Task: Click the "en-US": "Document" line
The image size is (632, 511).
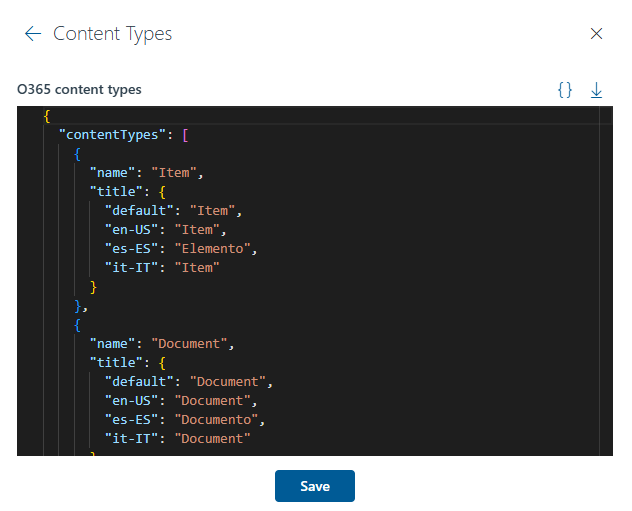Action: pyautogui.click(x=181, y=401)
